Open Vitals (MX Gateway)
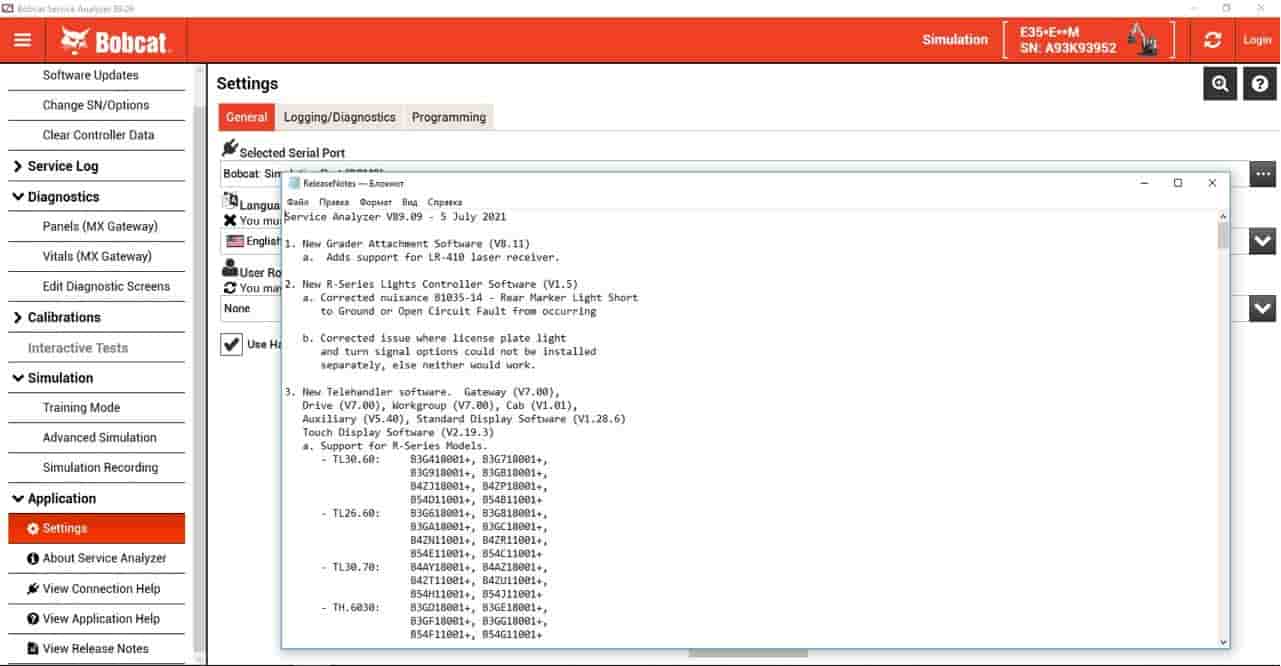The height and width of the screenshot is (666, 1281). pos(97,256)
